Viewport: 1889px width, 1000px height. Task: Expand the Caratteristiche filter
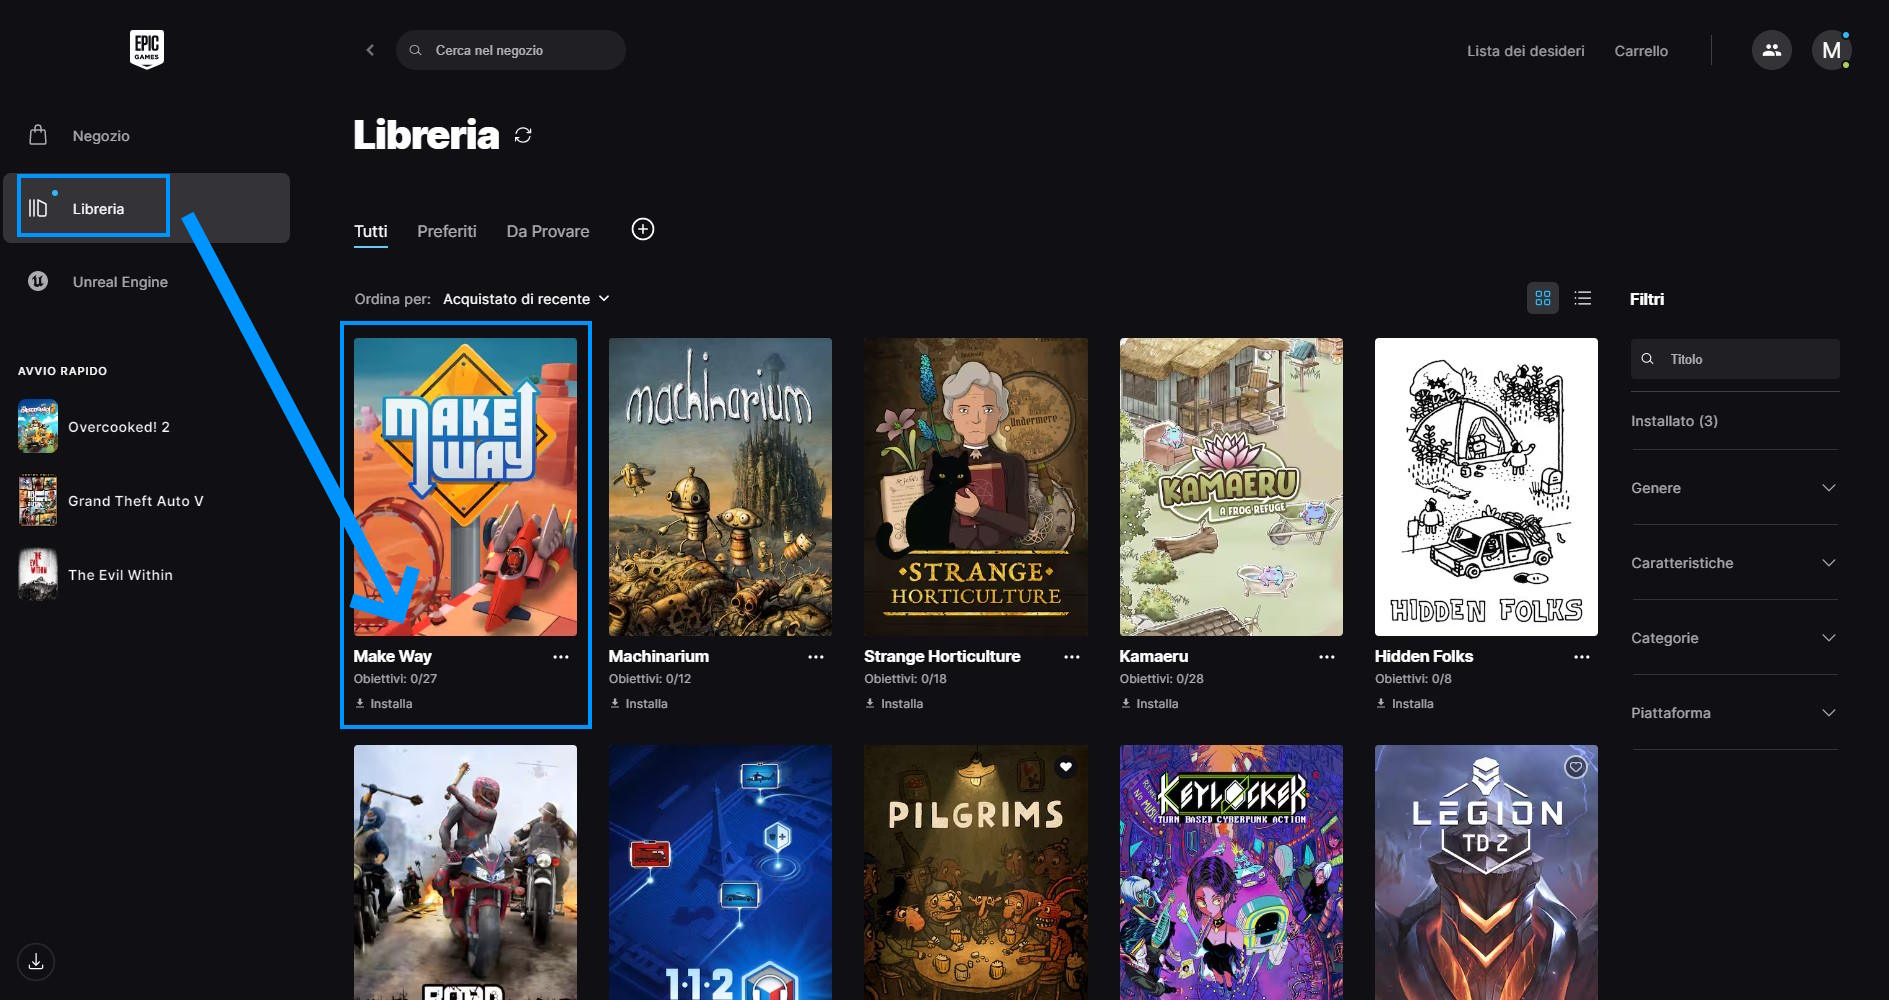click(x=1734, y=563)
